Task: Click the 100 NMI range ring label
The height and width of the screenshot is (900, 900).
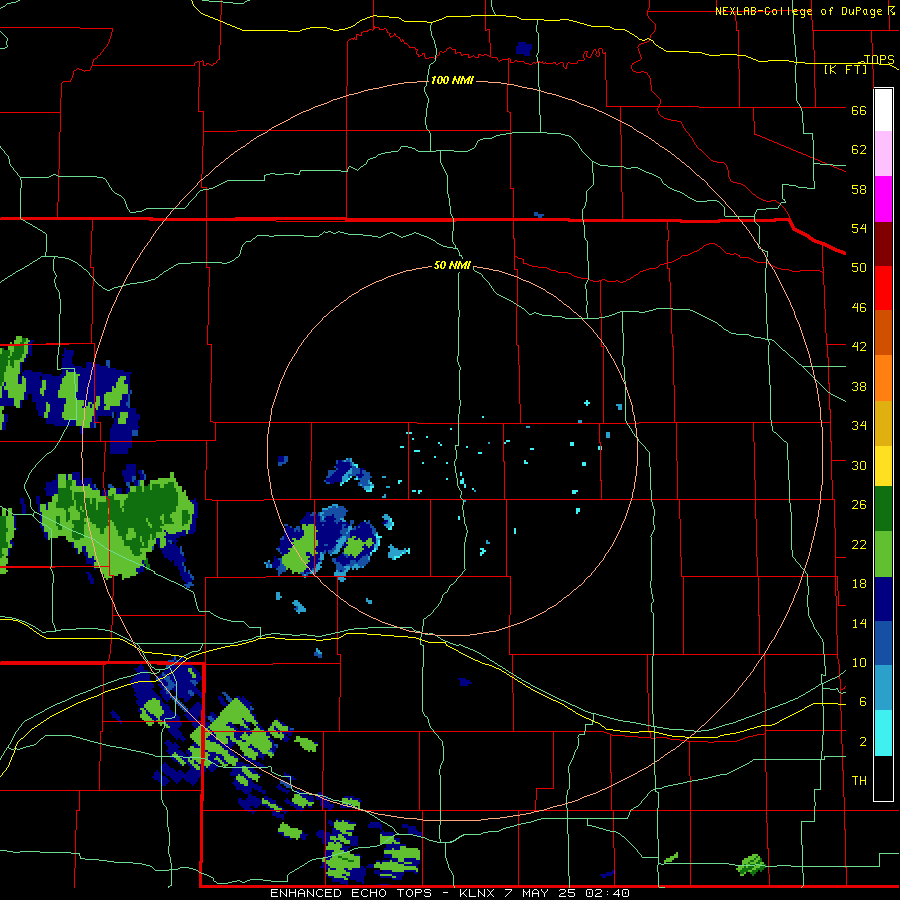Action: click(x=452, y=80)
